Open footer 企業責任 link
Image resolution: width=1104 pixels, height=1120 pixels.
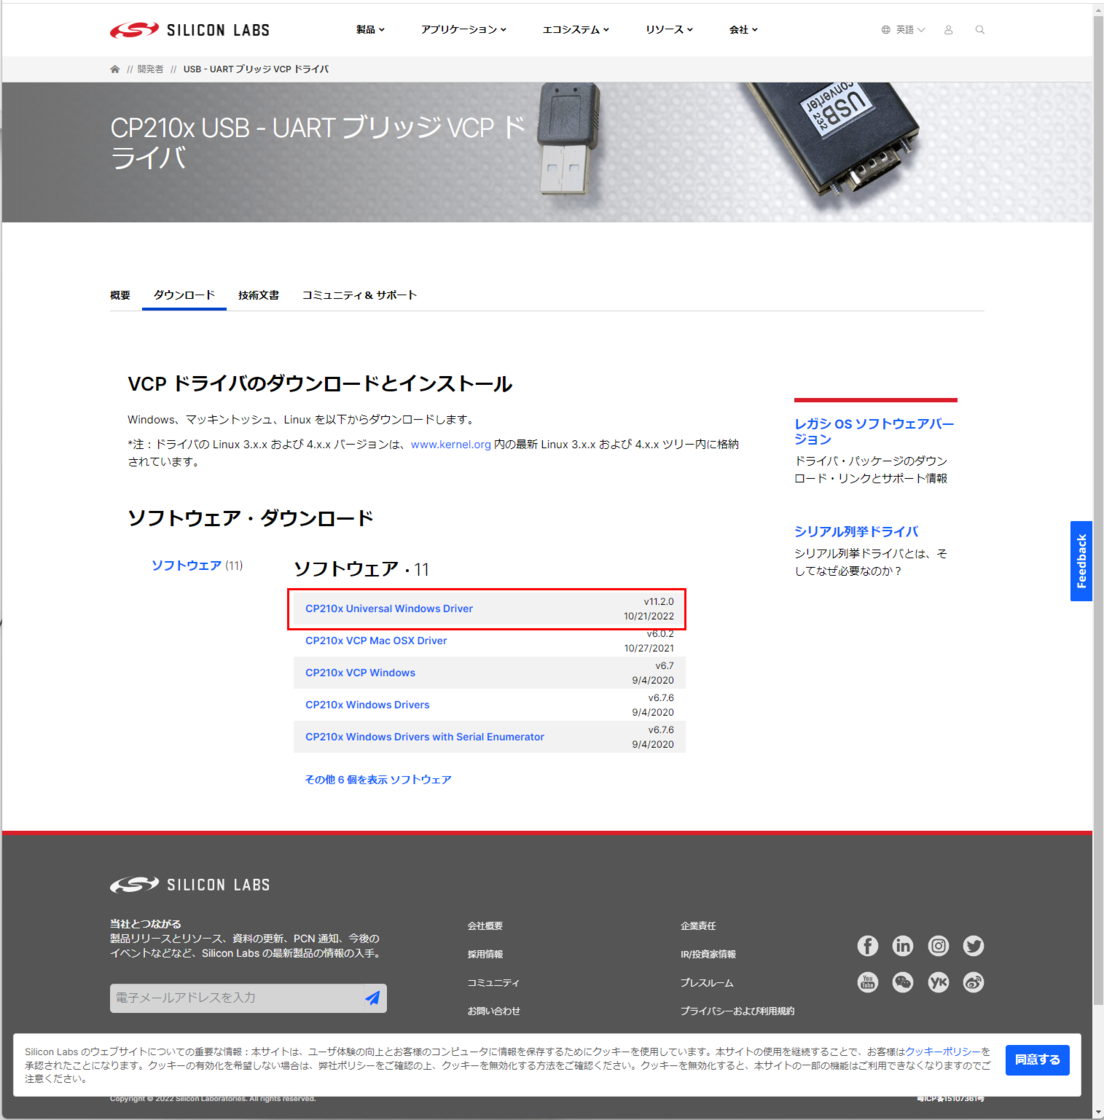pyautogui.click(x=698, y=926)
